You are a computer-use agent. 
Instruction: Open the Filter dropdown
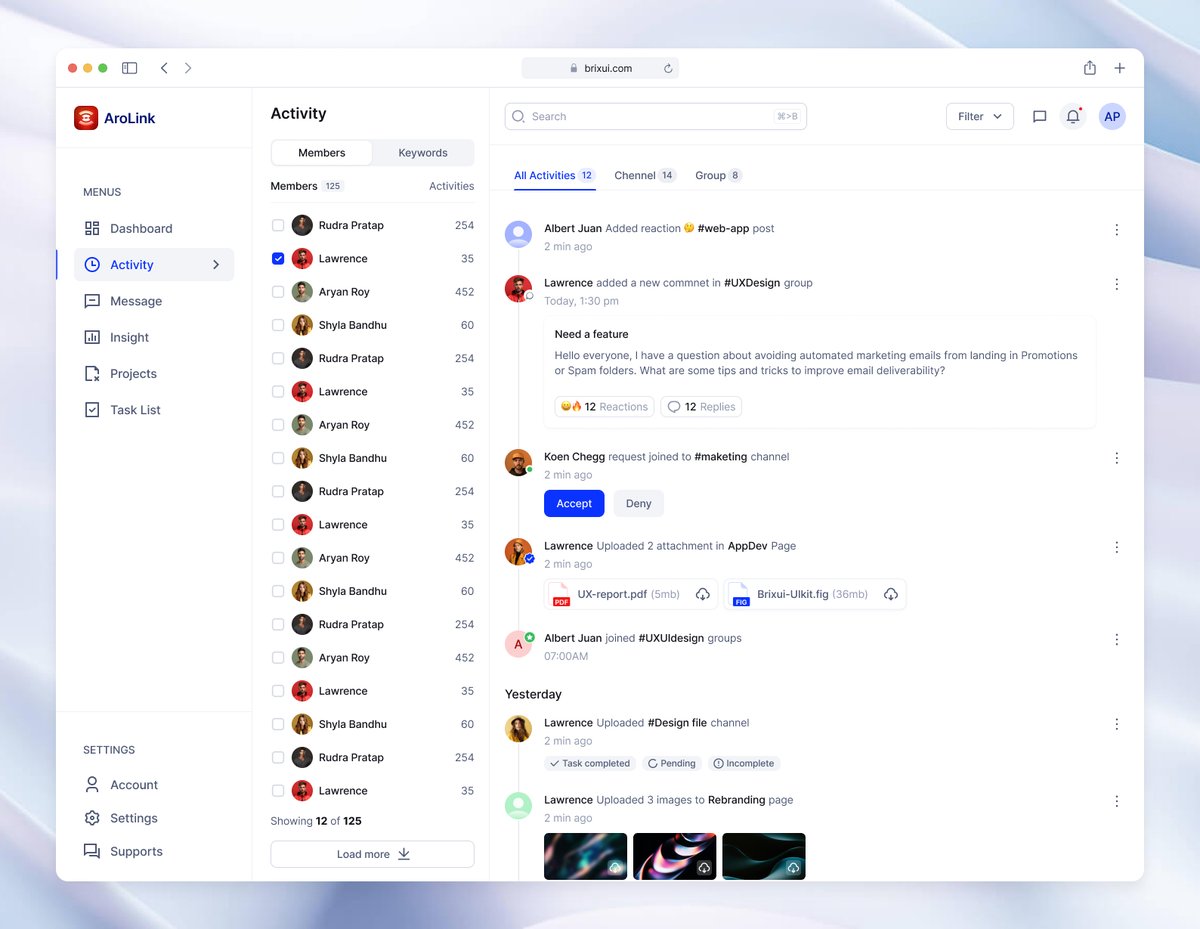(x=980, y=117)
